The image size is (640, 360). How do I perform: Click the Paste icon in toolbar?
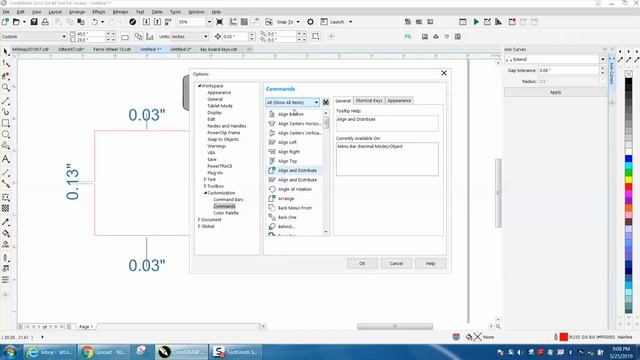[81, 22]
